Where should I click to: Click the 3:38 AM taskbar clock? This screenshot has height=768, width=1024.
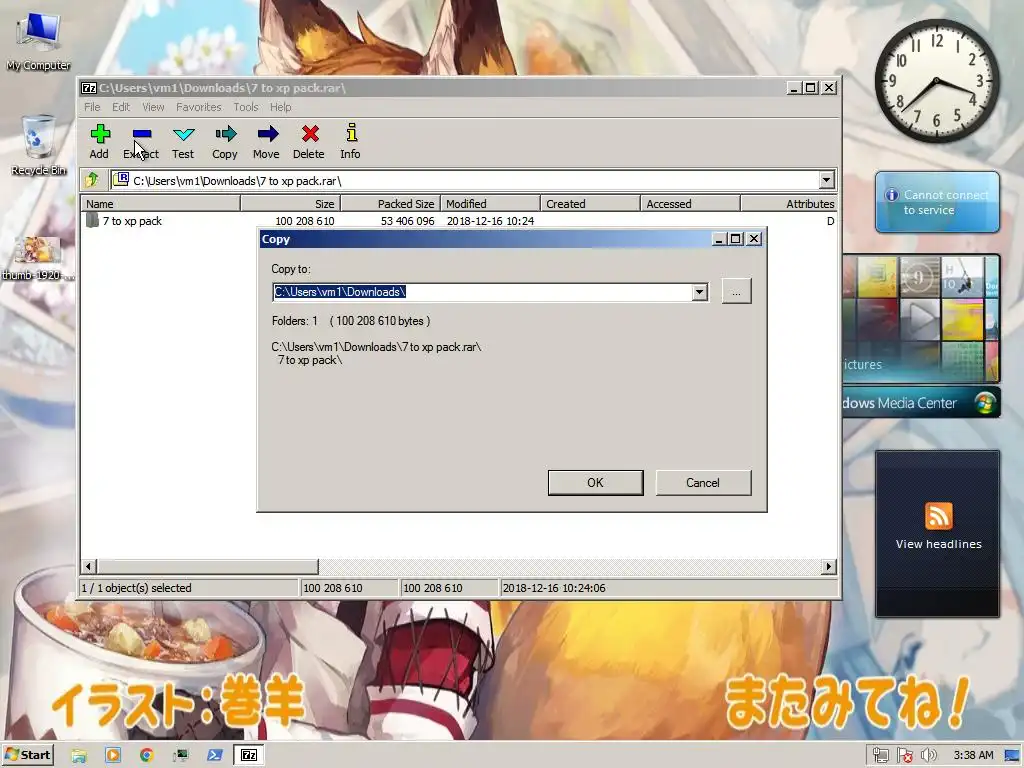click(973, 755)
